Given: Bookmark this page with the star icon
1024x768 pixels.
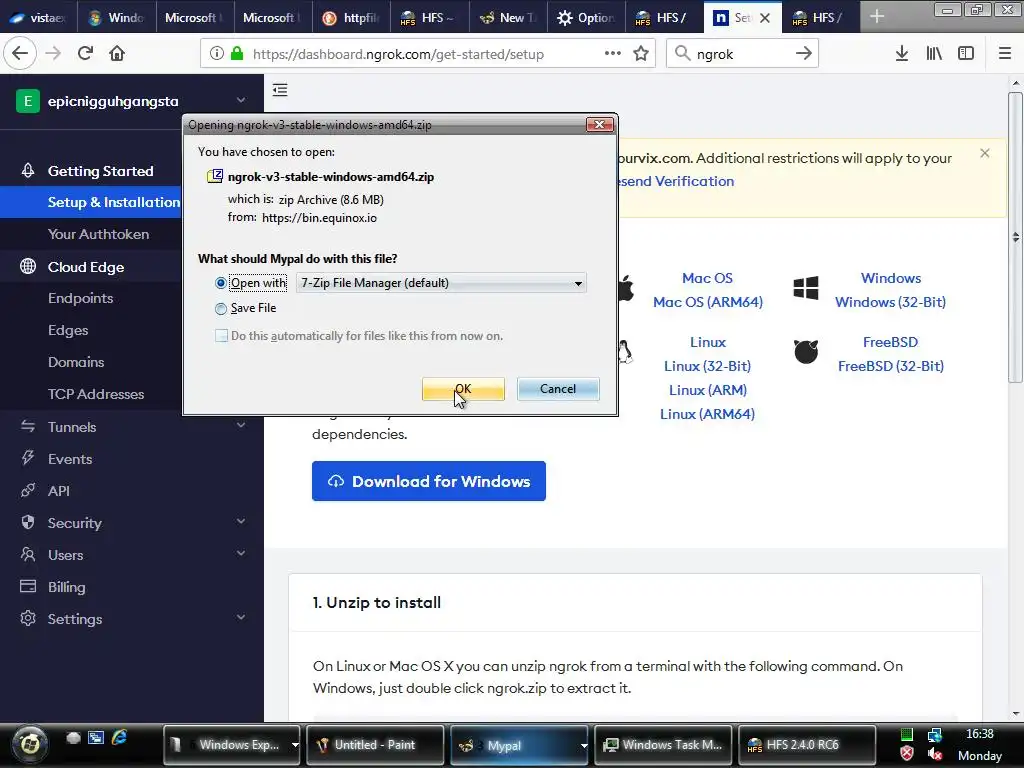Looking at the screenshot, I should pos(641,54).
